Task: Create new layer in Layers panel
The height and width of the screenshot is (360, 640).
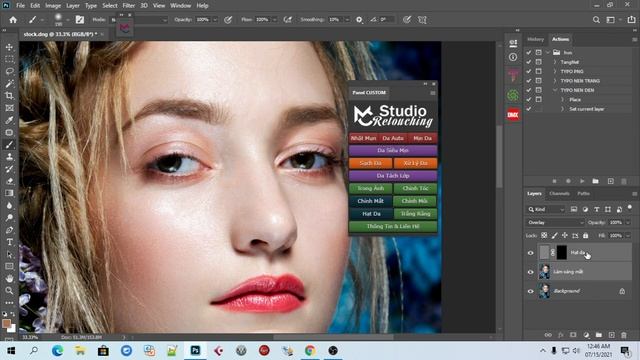Action: pos(611,335)
